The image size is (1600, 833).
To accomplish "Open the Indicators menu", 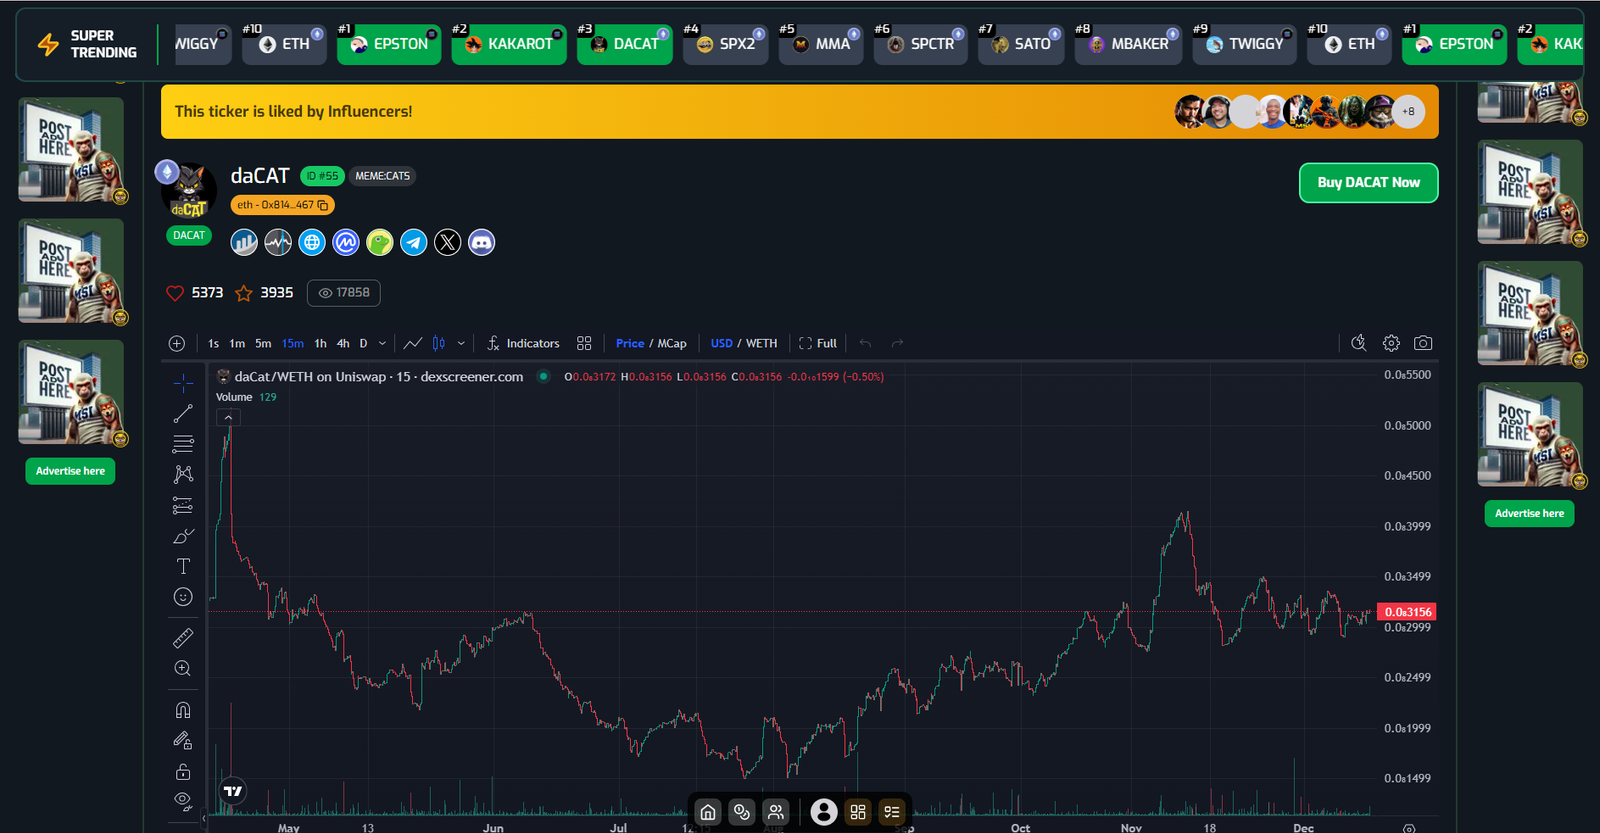I will 523,343.
